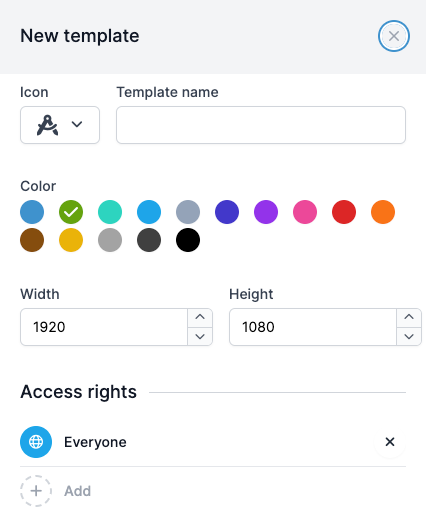Click the Everyone globe icon
This screenshot has width=426, height=523.
click(x=36, y=442)
